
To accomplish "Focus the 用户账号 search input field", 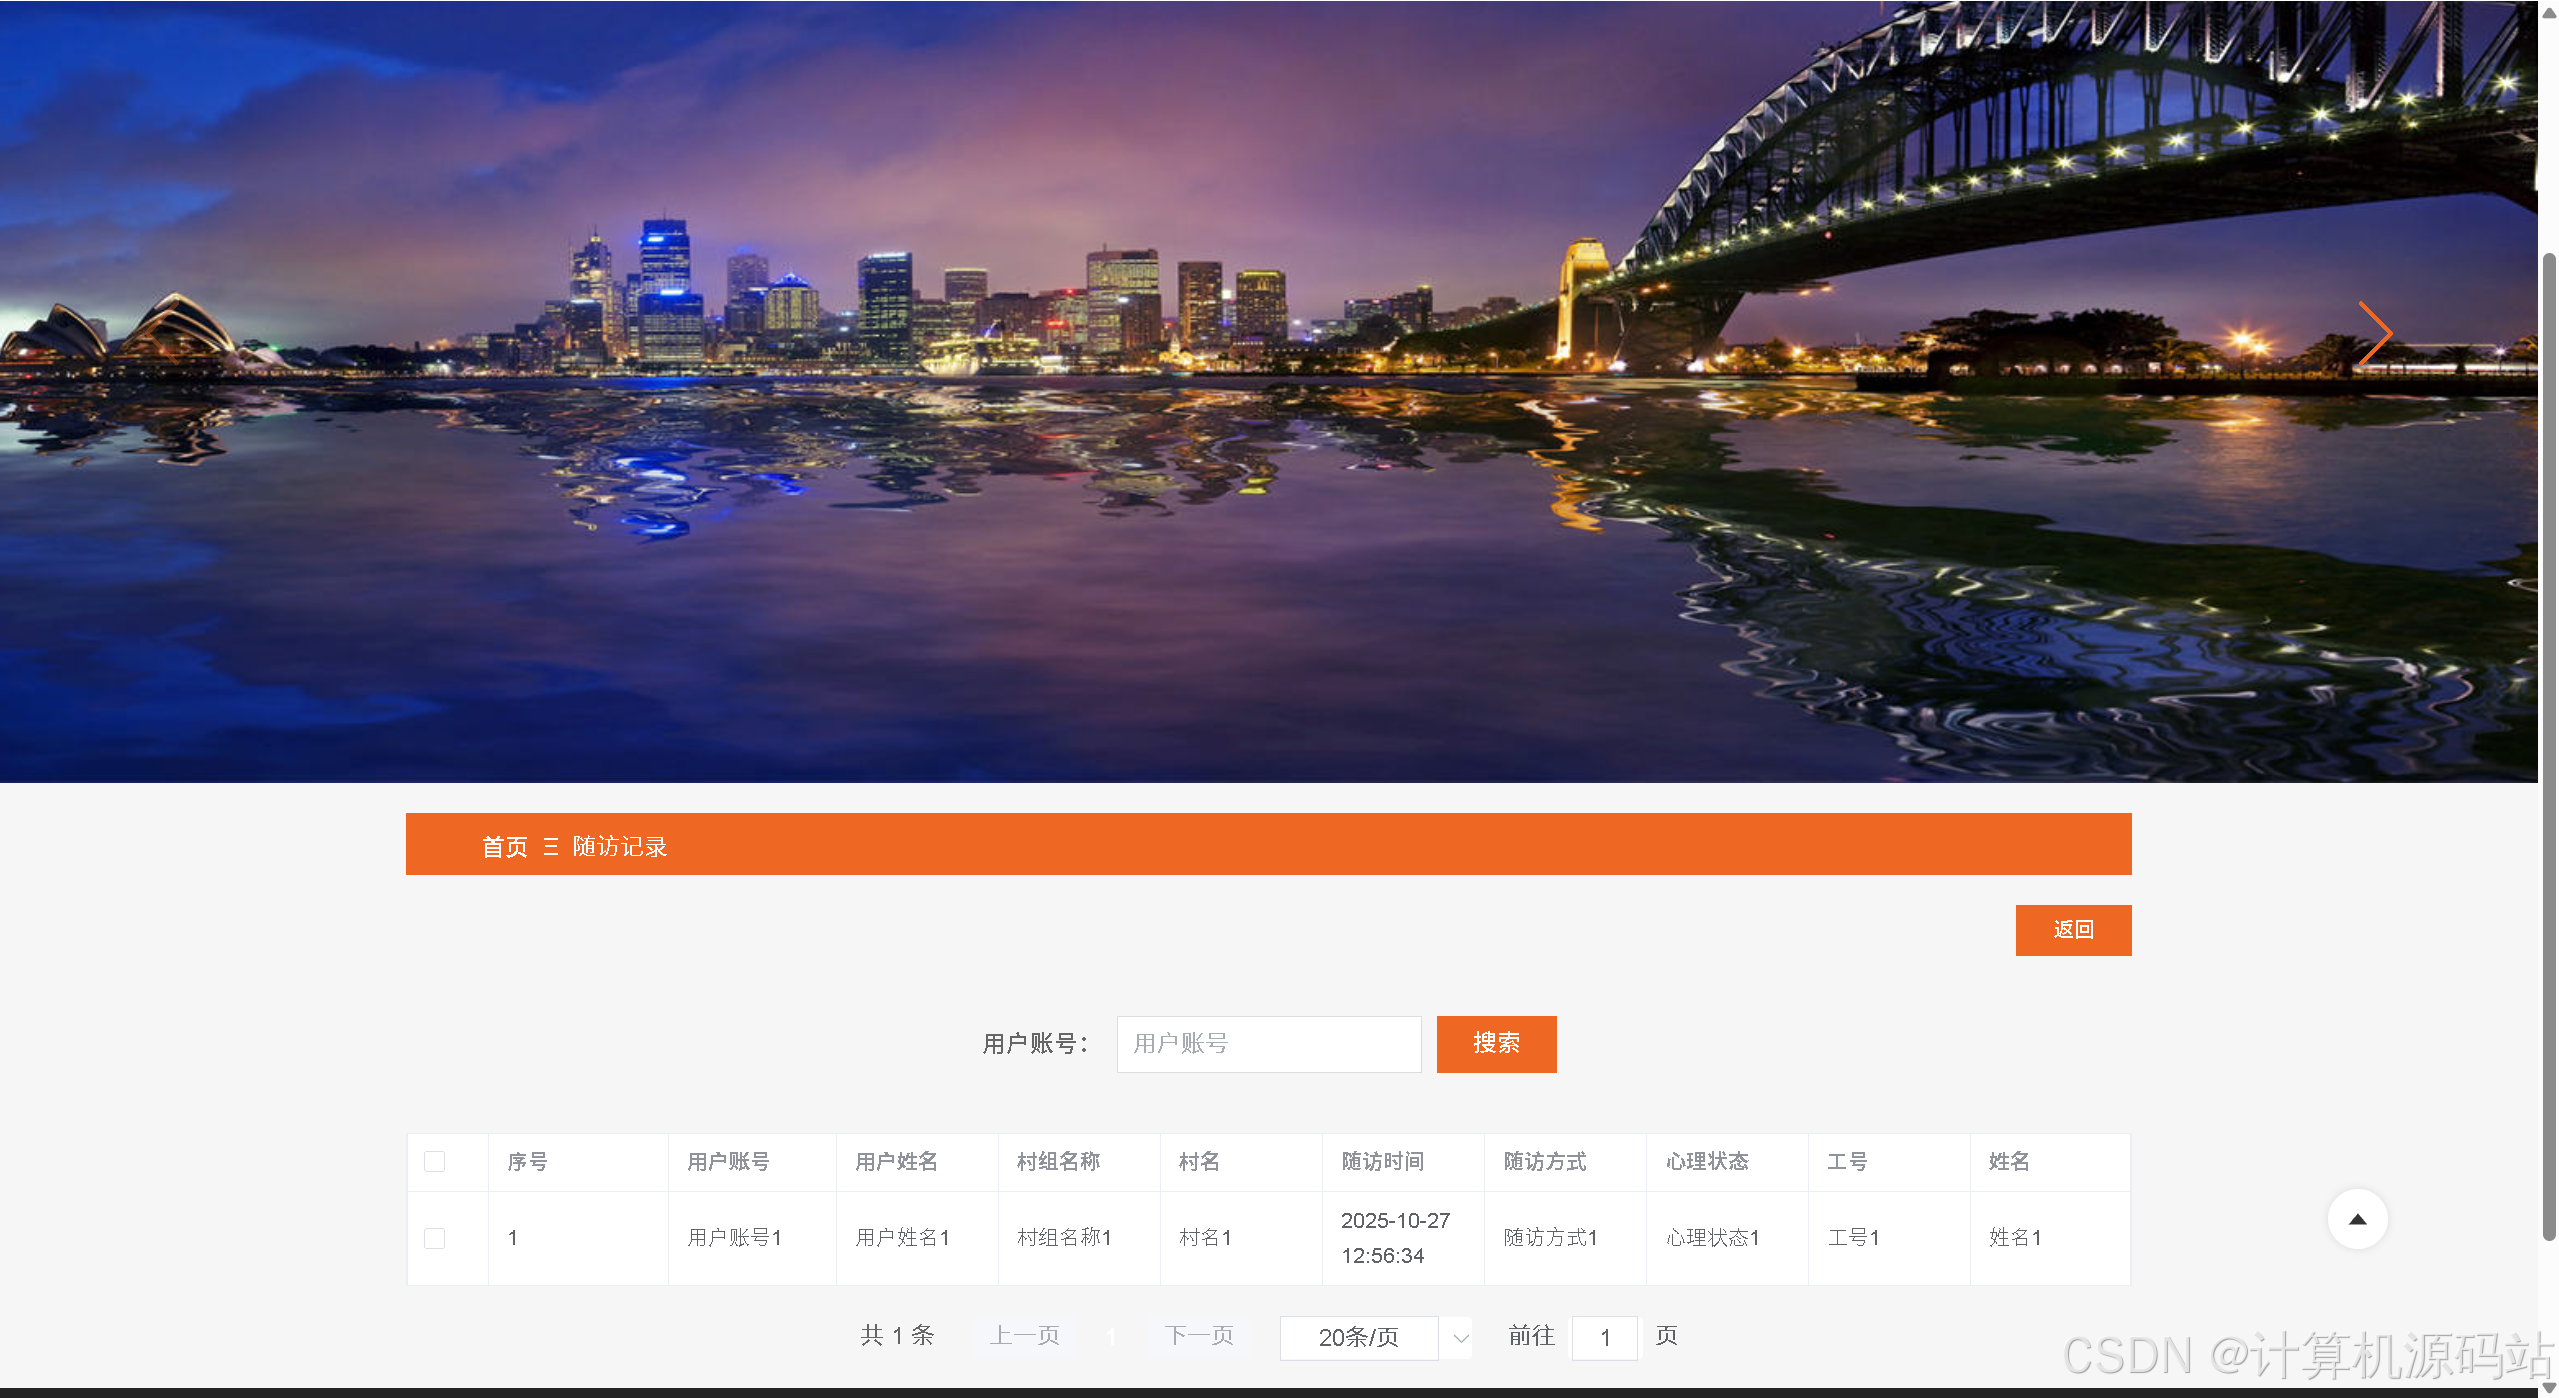I will tap(1268, 1044).
